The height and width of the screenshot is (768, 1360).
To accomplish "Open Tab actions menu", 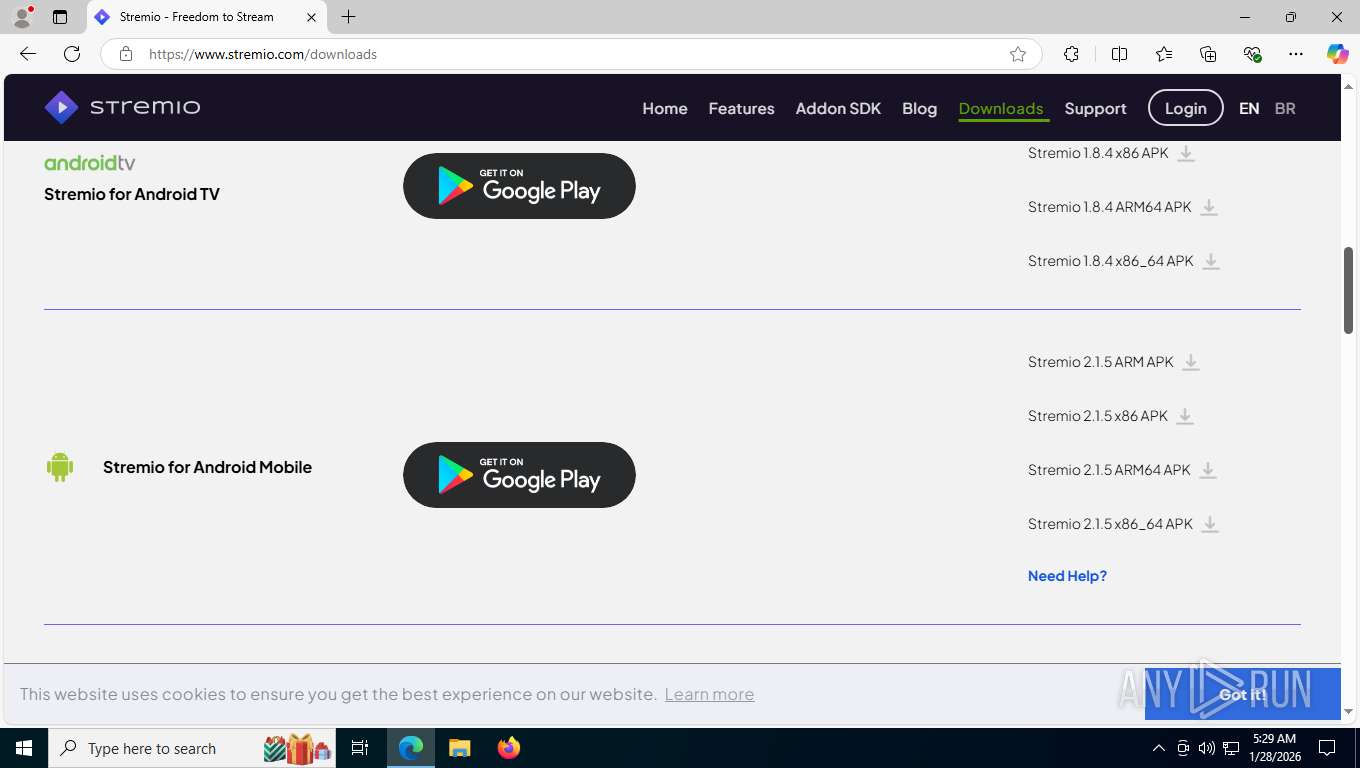I will pos(60,17).
